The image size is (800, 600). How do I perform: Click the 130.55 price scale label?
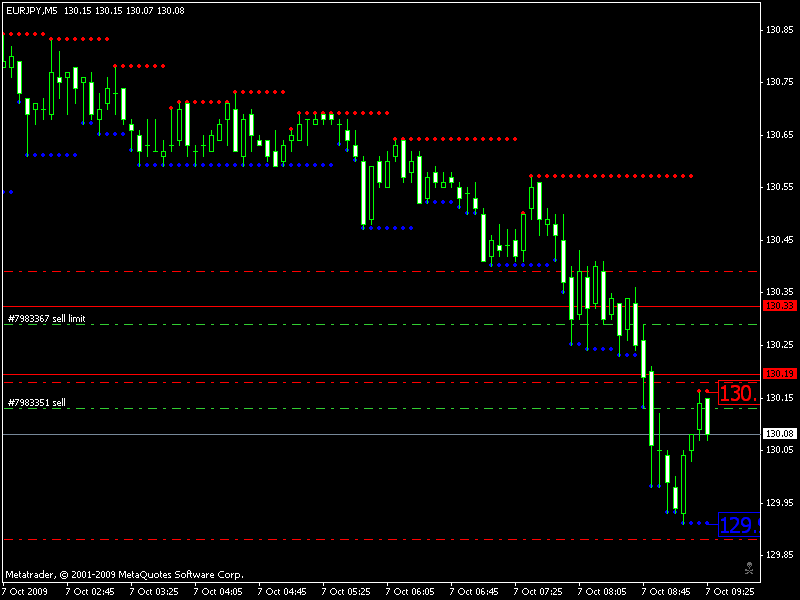[x=780, y=187]
